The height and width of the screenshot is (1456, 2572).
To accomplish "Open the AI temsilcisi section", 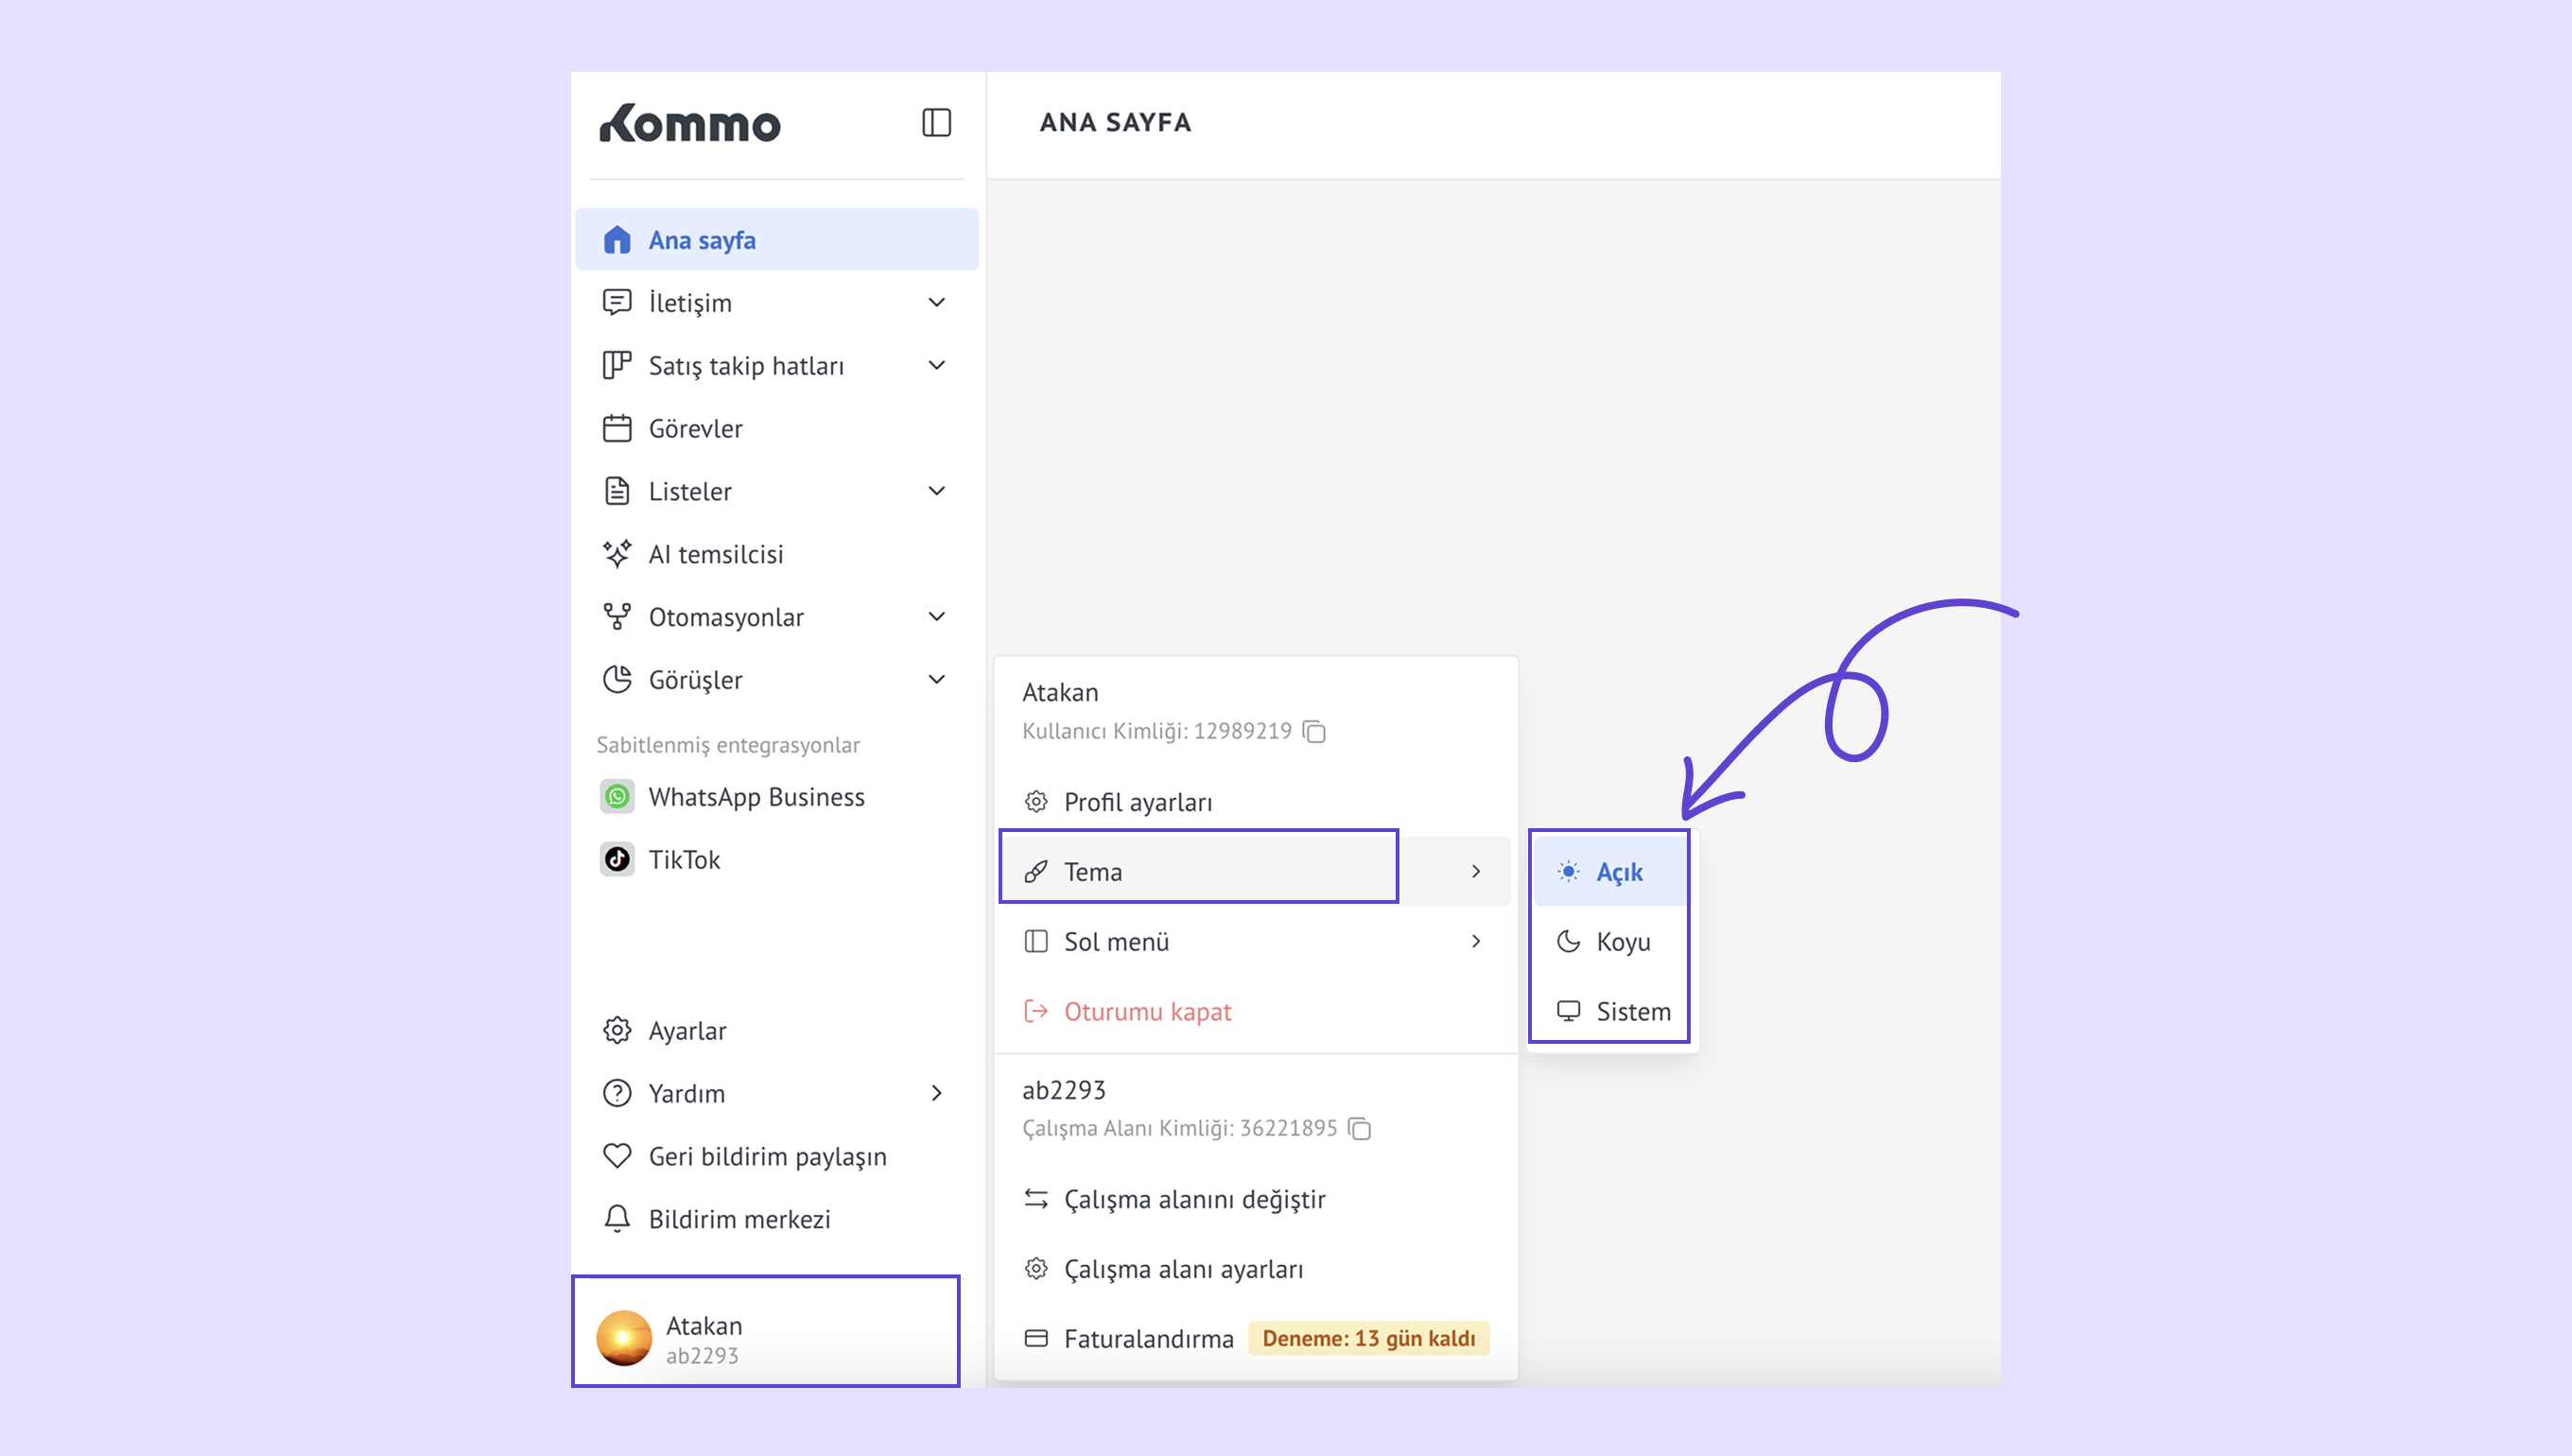I will [x=716, y=554].
